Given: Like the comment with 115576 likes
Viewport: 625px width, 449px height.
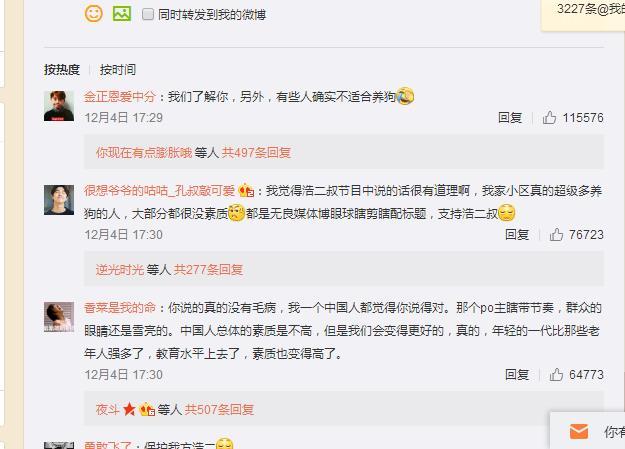Looking at the screenshot, I should pos(549,118).
